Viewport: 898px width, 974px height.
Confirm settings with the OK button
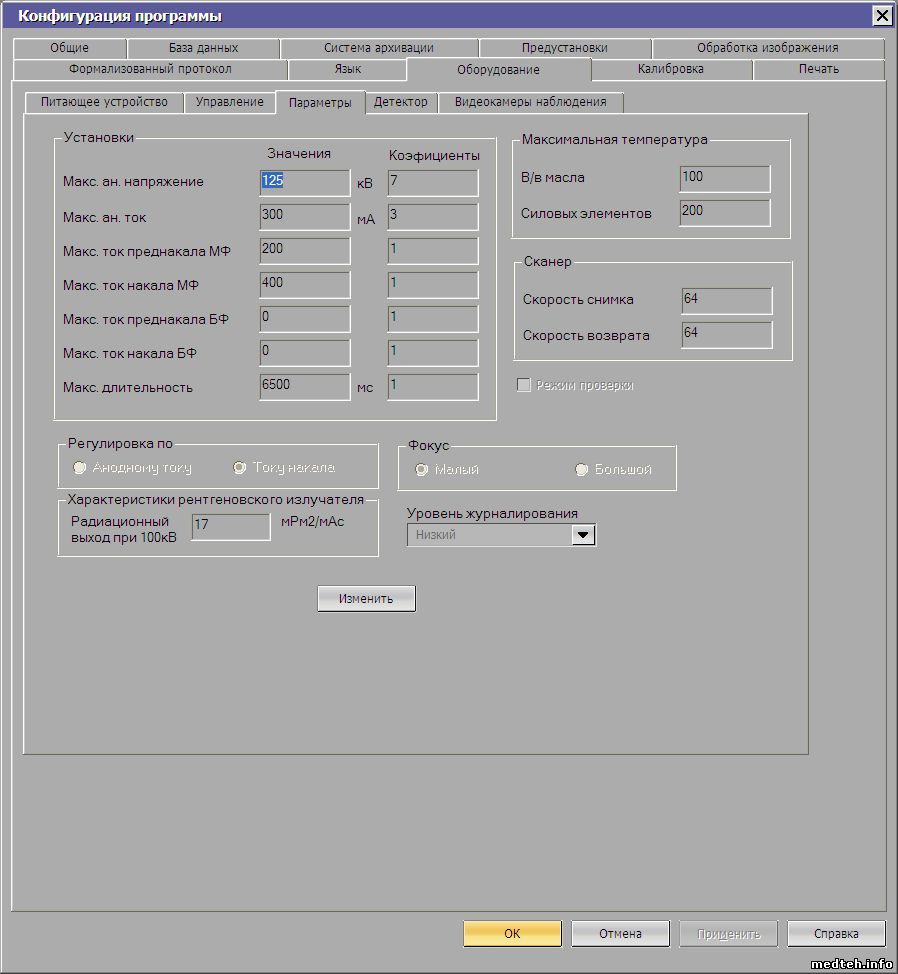point(512,933)
